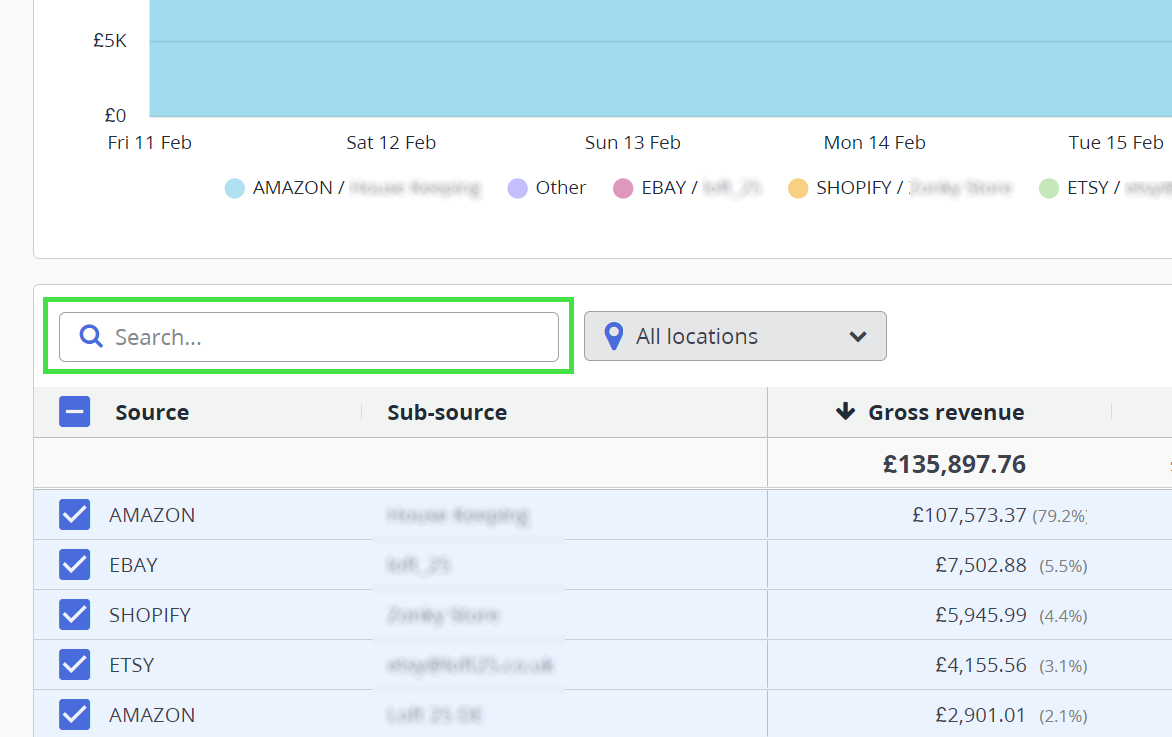Expand the All locations dropdown chevron

pos(857,337)
